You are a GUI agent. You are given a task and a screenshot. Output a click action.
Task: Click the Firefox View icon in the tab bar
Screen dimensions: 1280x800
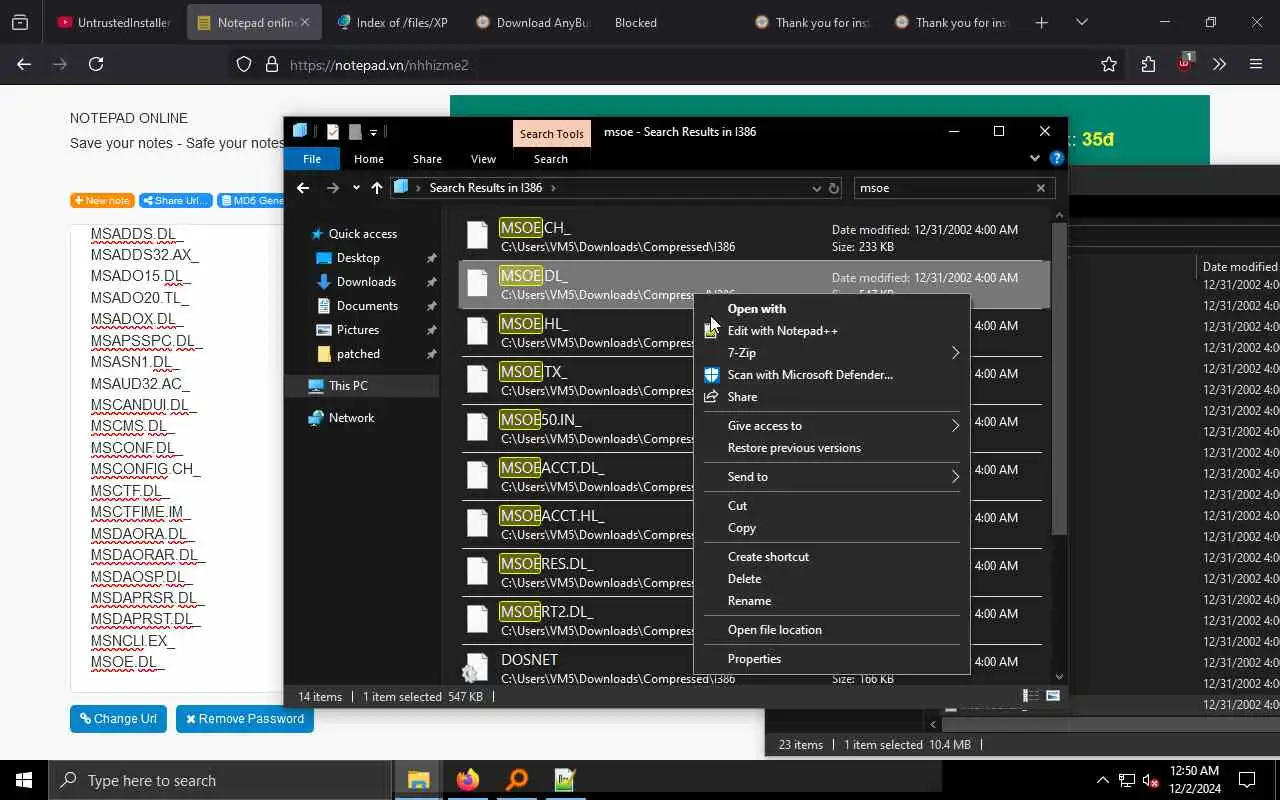[20, 22]
